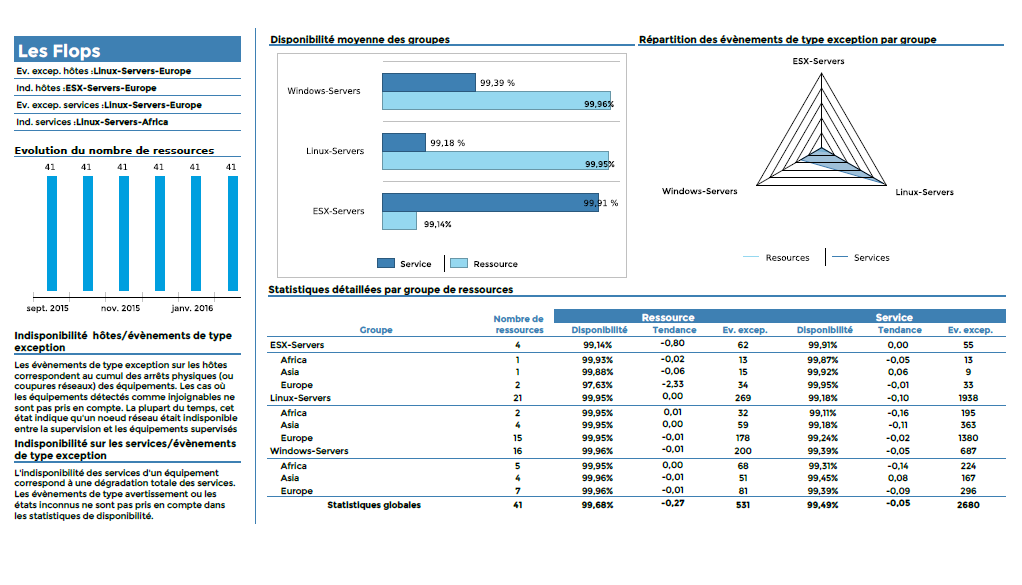1022x585 pixels.
Task: Click the Nombre de ressources column header
Action: pos(519,324)
